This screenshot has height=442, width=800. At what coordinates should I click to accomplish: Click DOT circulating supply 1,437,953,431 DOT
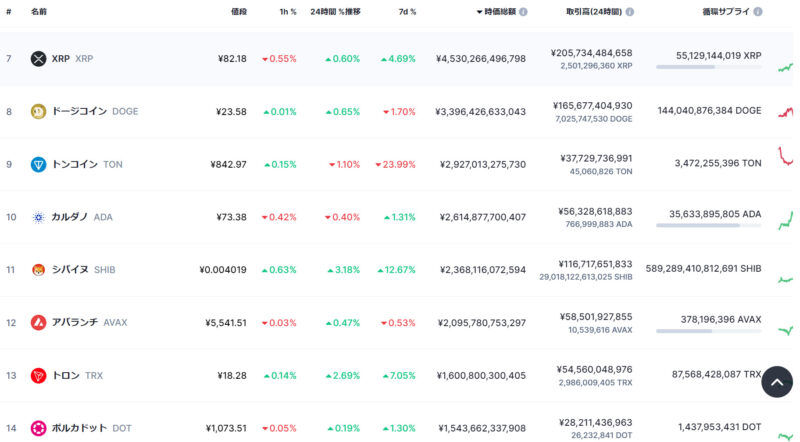point(719,427)
